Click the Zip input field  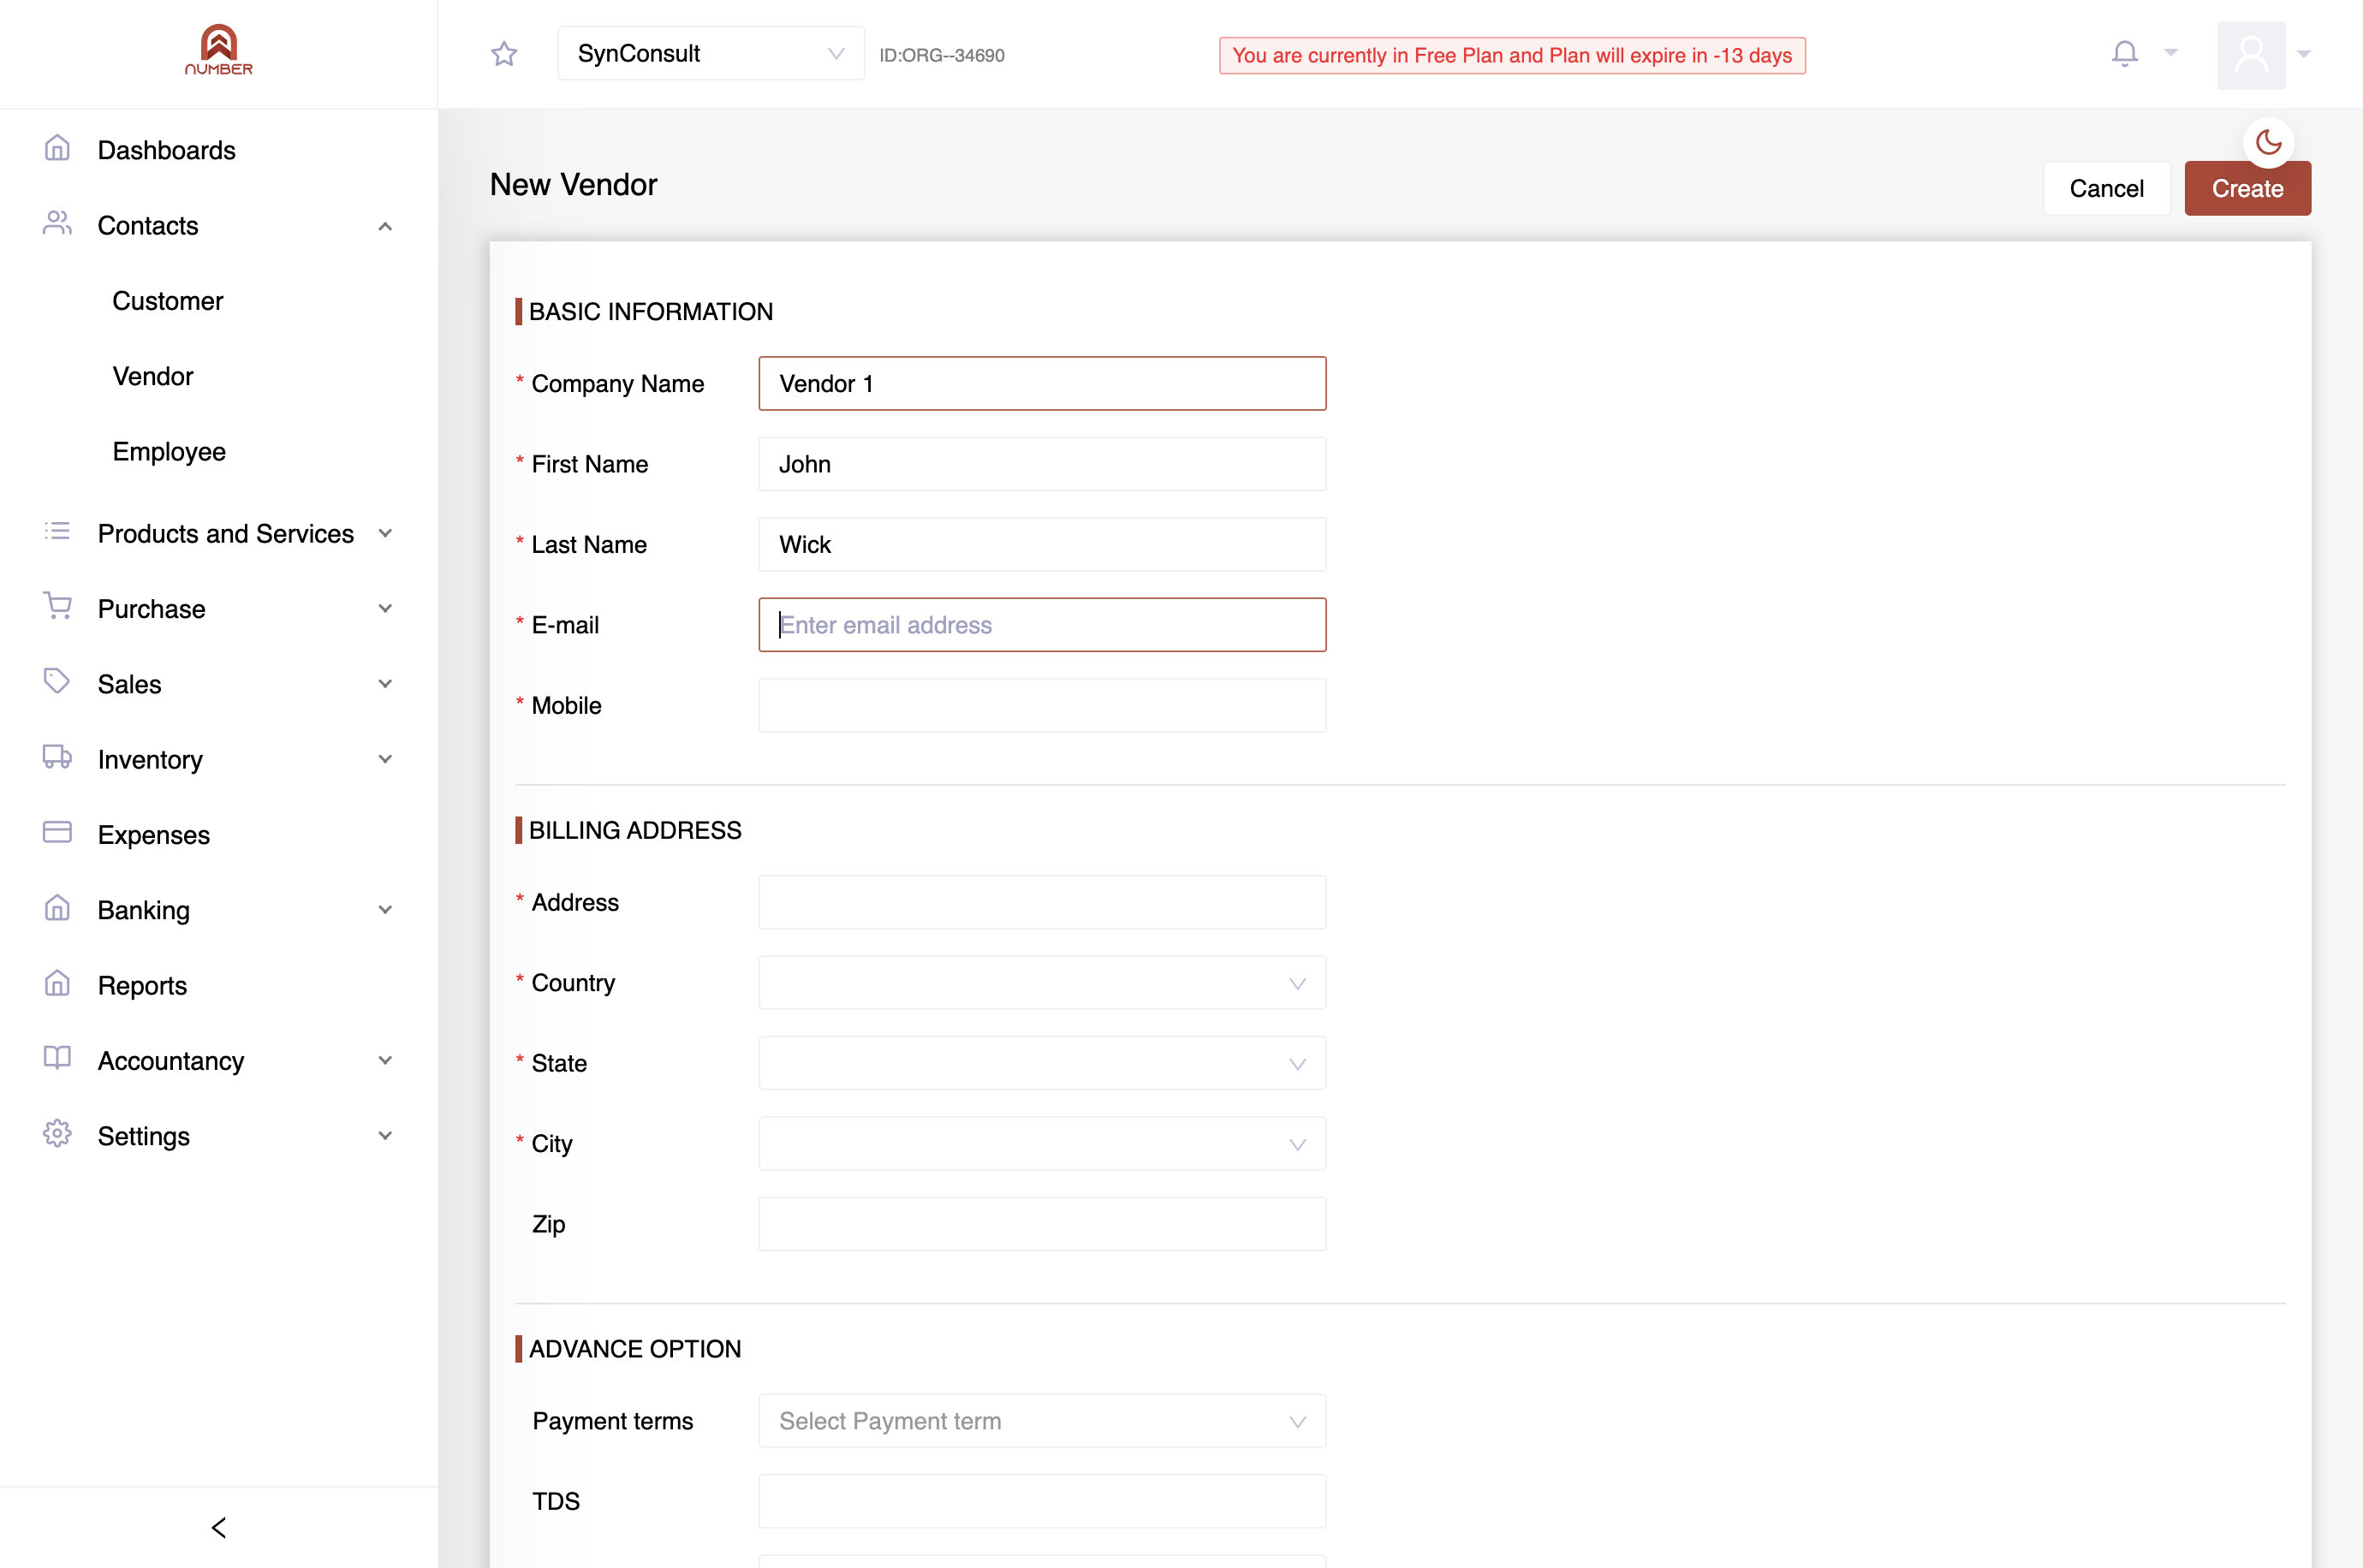coord(1042,1224)
